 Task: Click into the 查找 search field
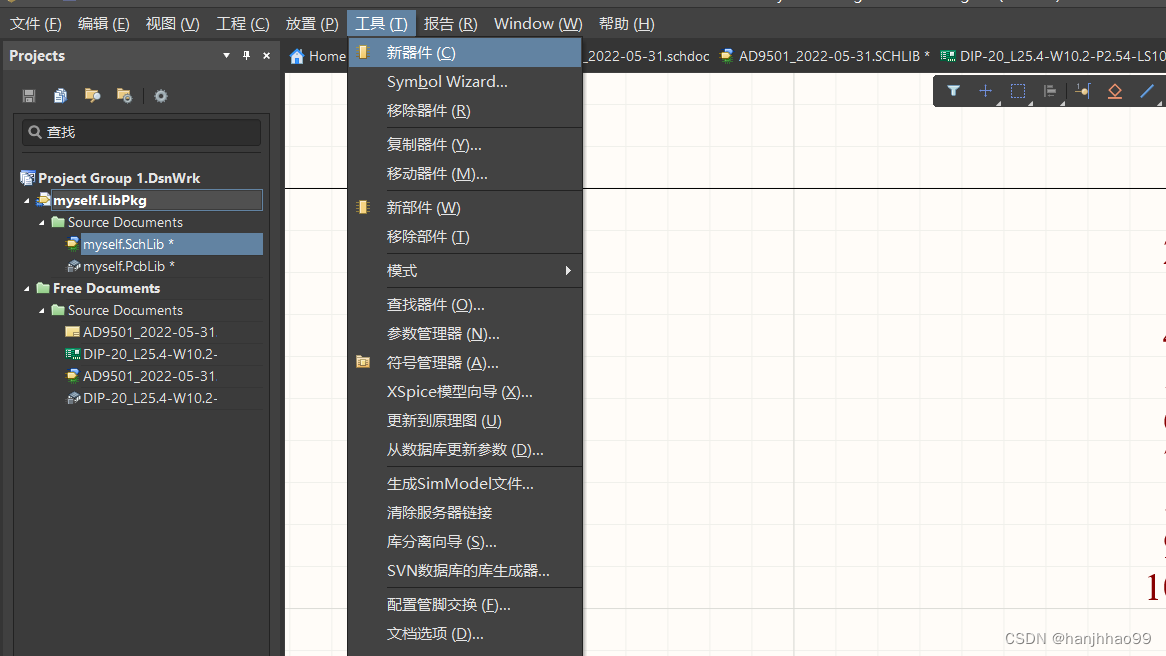[141, 132]
